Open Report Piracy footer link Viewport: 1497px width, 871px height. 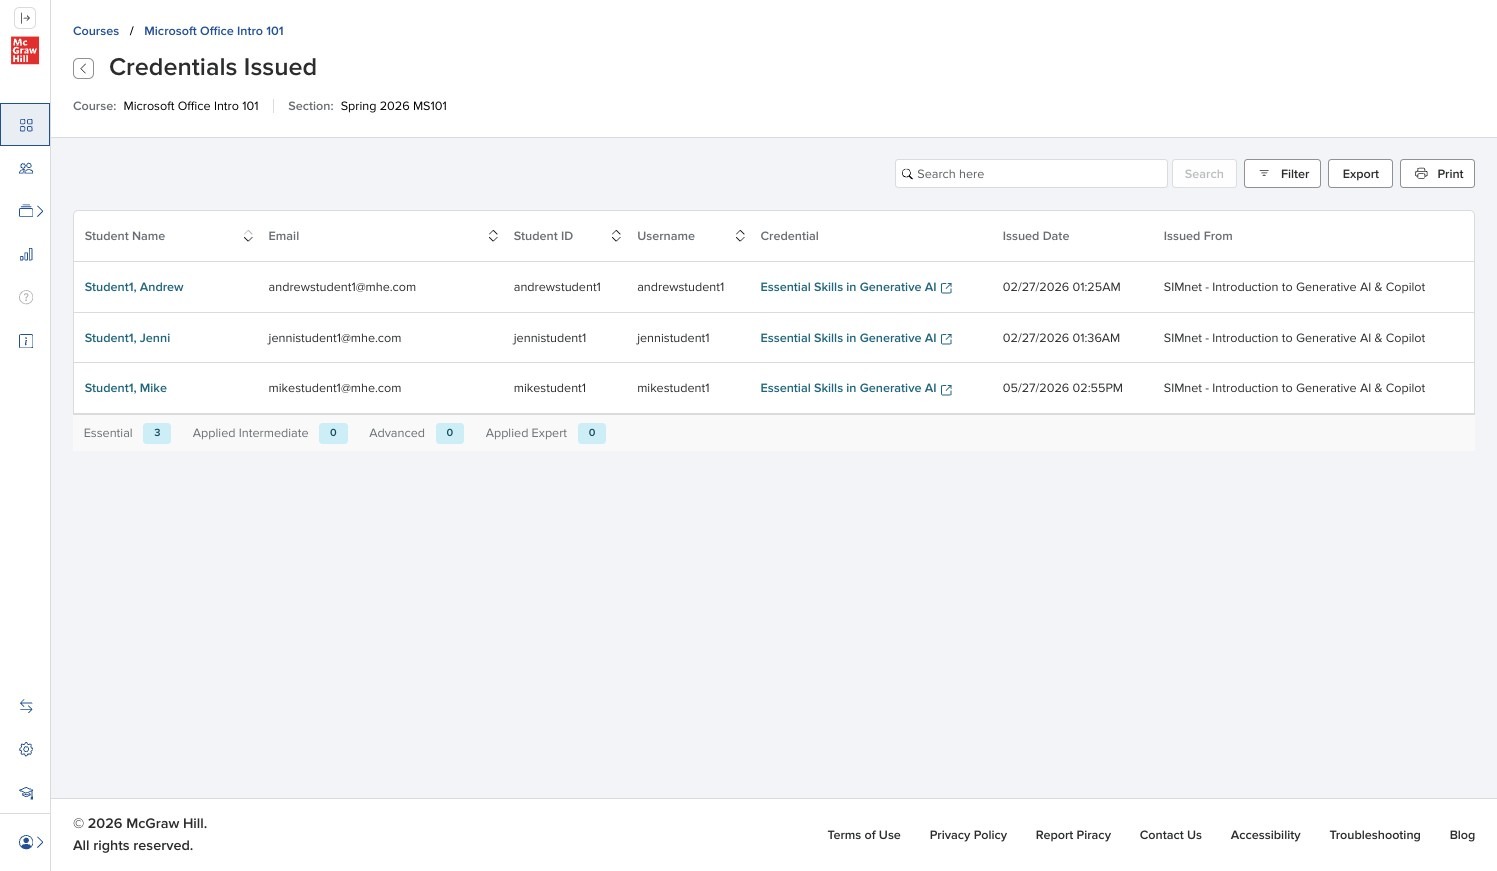(x=1073, y=835)
